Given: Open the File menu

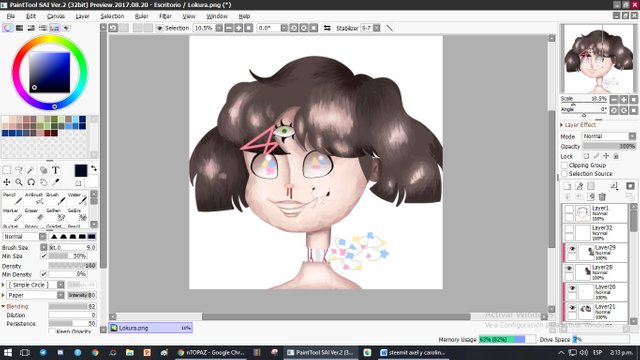Looking at the screenshot, I should click(11, 16).
